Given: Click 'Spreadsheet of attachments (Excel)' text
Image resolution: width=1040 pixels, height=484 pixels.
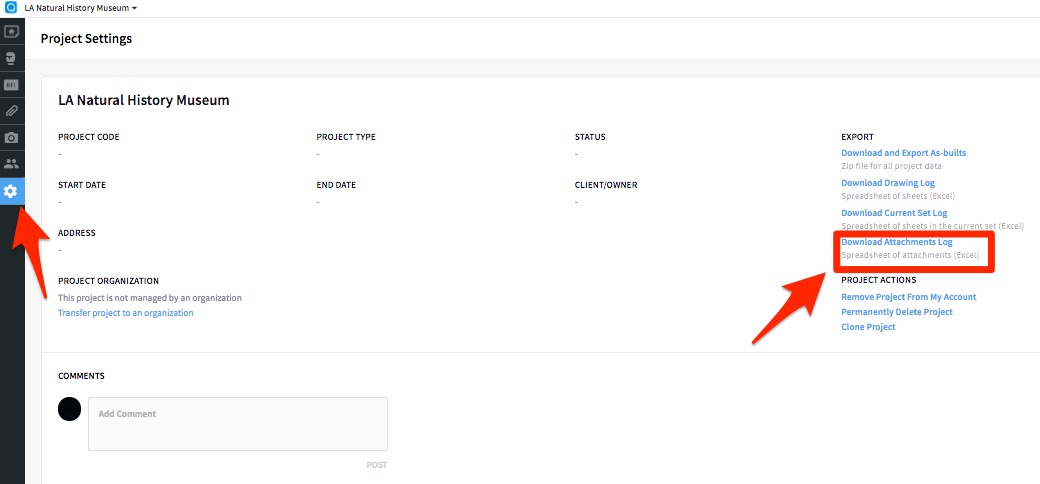Looking at the screenshot, I should pos(910,255).
